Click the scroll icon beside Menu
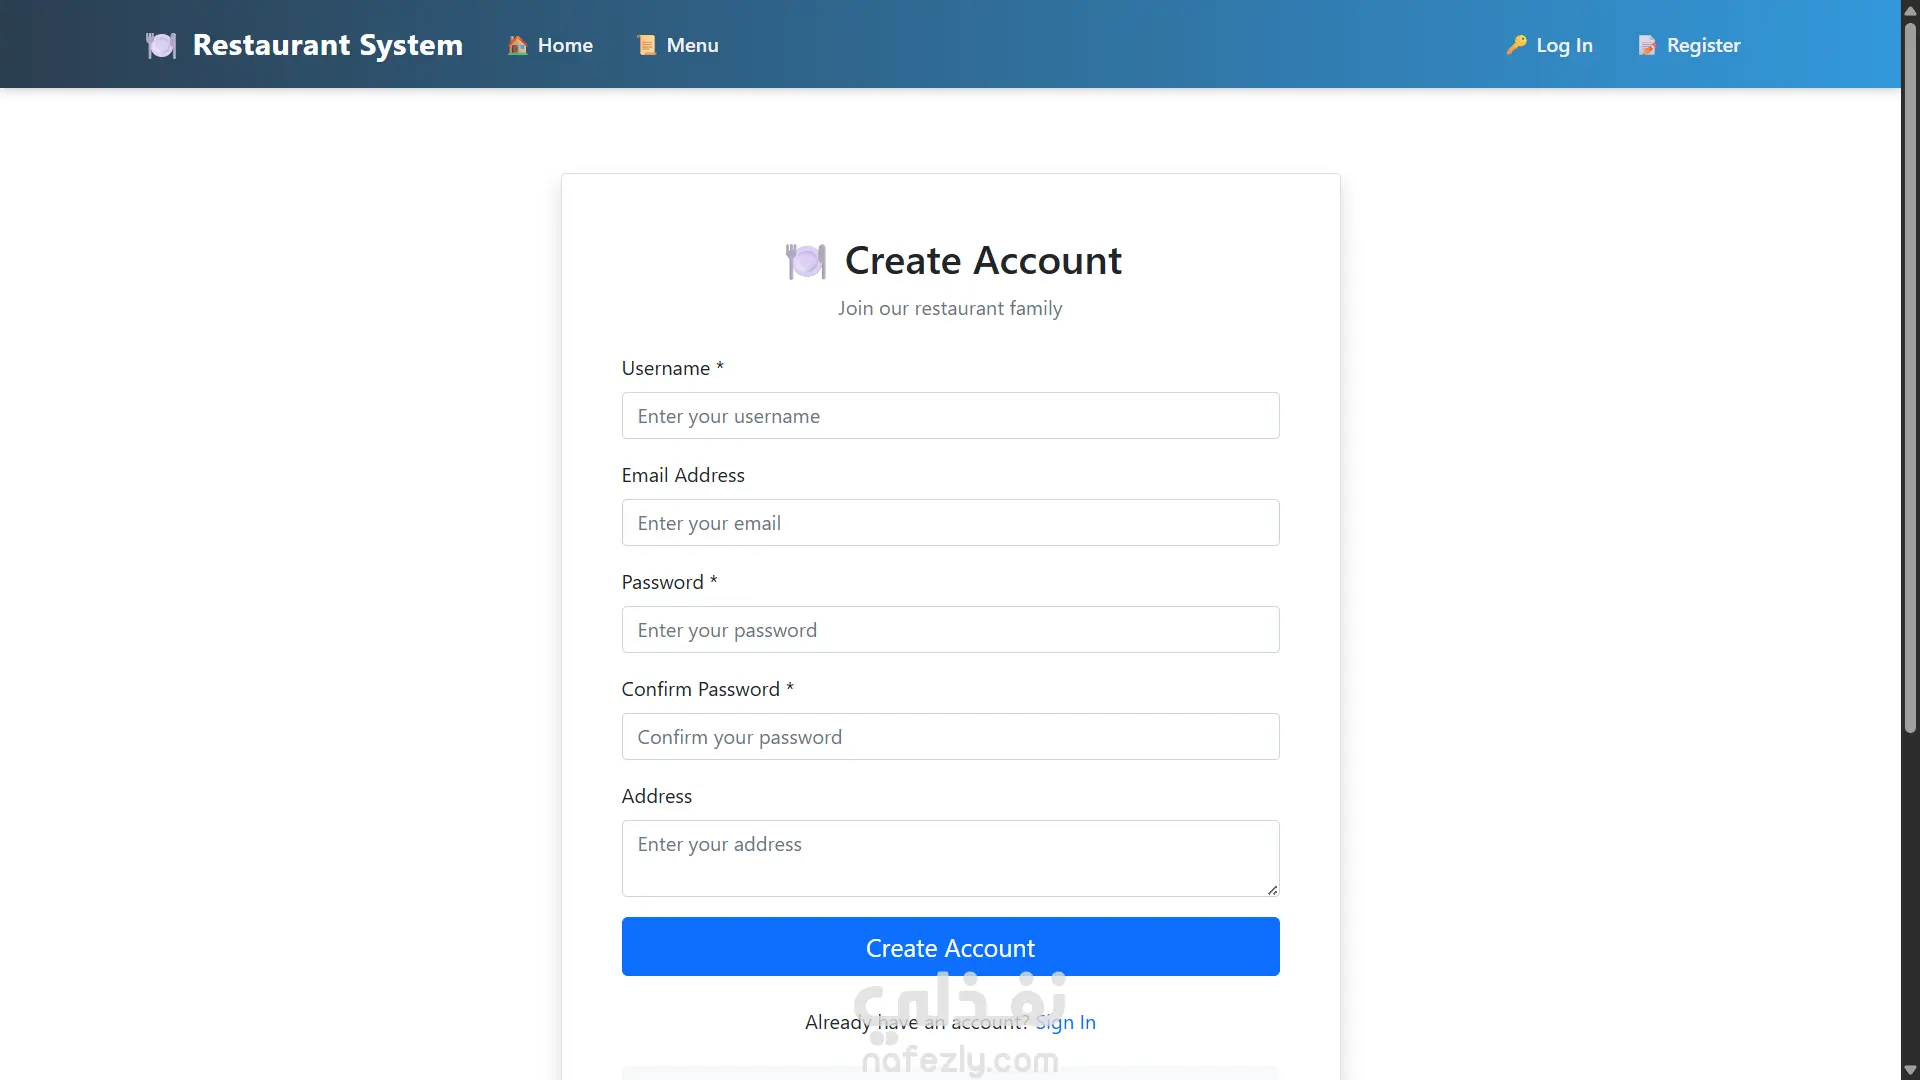 point(647,46)
